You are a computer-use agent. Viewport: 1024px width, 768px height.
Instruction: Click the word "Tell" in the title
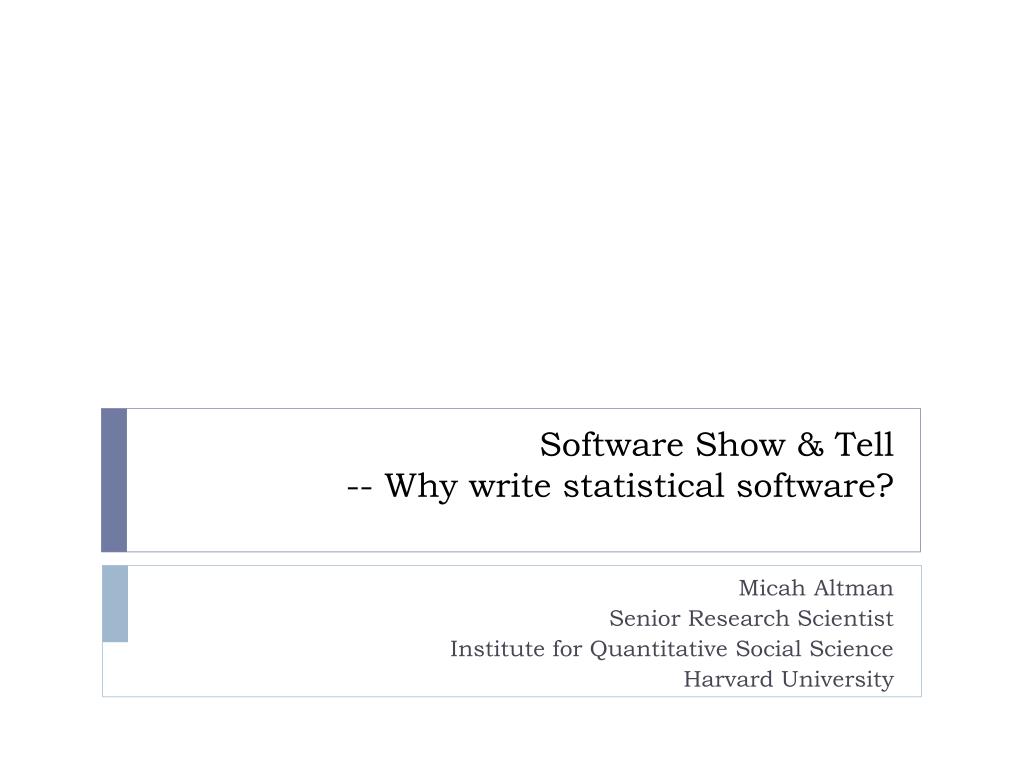pyautogui.click(x=864, y=445)
